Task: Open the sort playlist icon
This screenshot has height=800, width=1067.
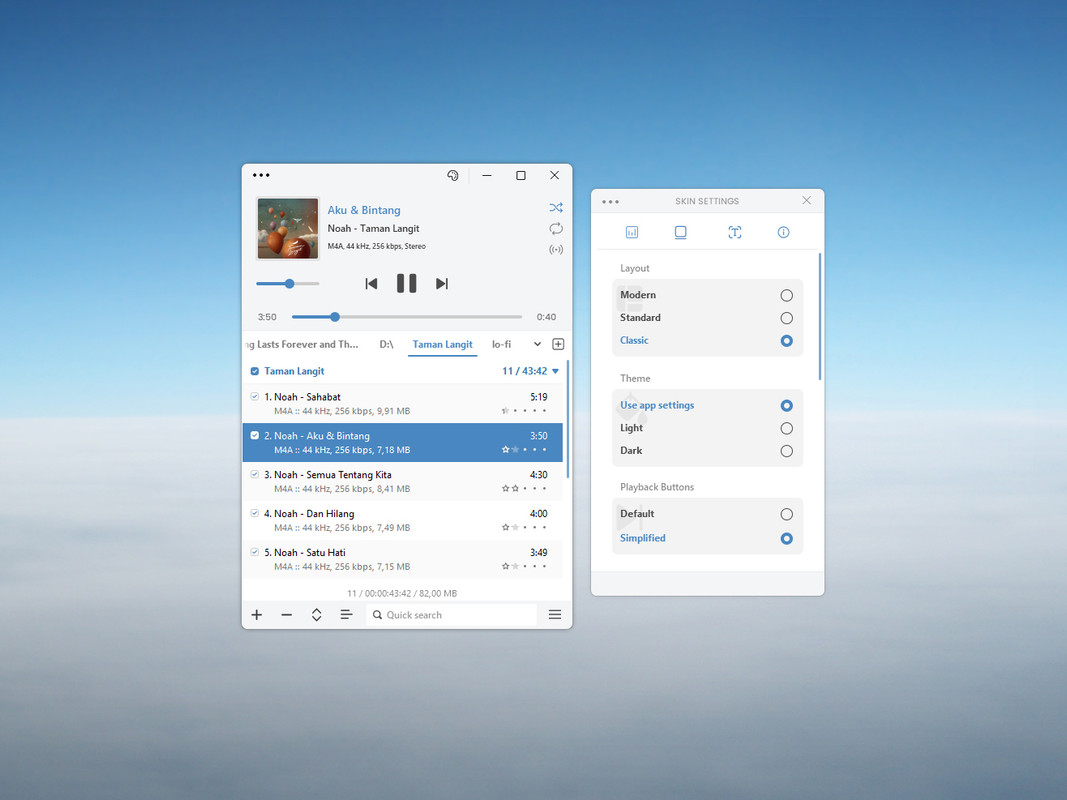Action: tap(316, 615)
